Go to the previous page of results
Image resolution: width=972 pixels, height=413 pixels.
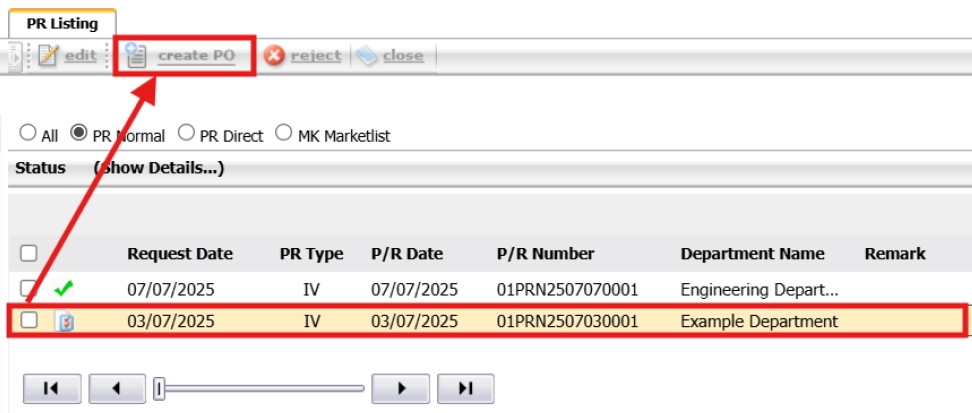(x=117, y=388)
